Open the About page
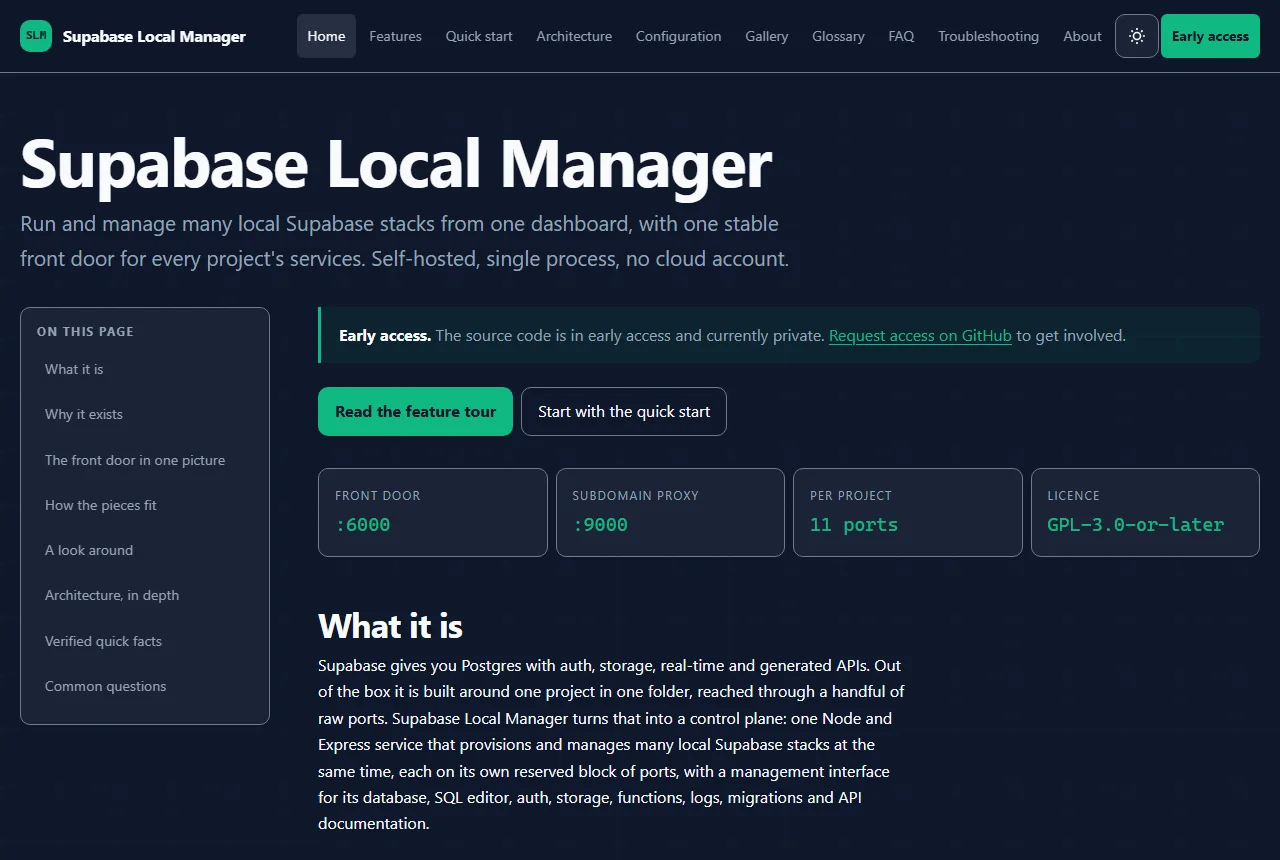The image size is (1280, 860). coord(1082,36)
